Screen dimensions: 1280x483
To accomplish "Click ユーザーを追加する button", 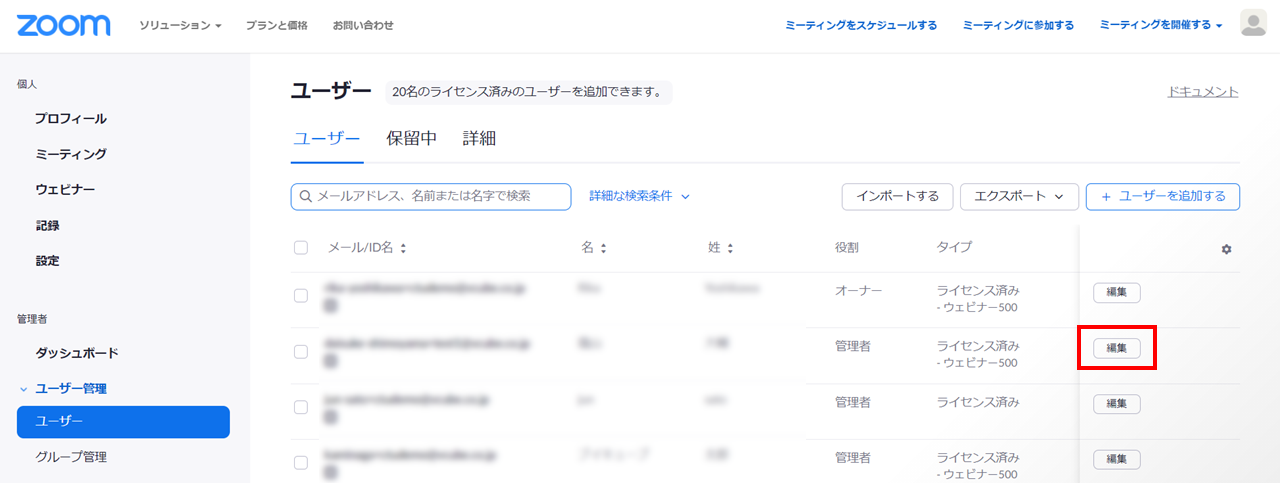I will tap(1163, 197).
